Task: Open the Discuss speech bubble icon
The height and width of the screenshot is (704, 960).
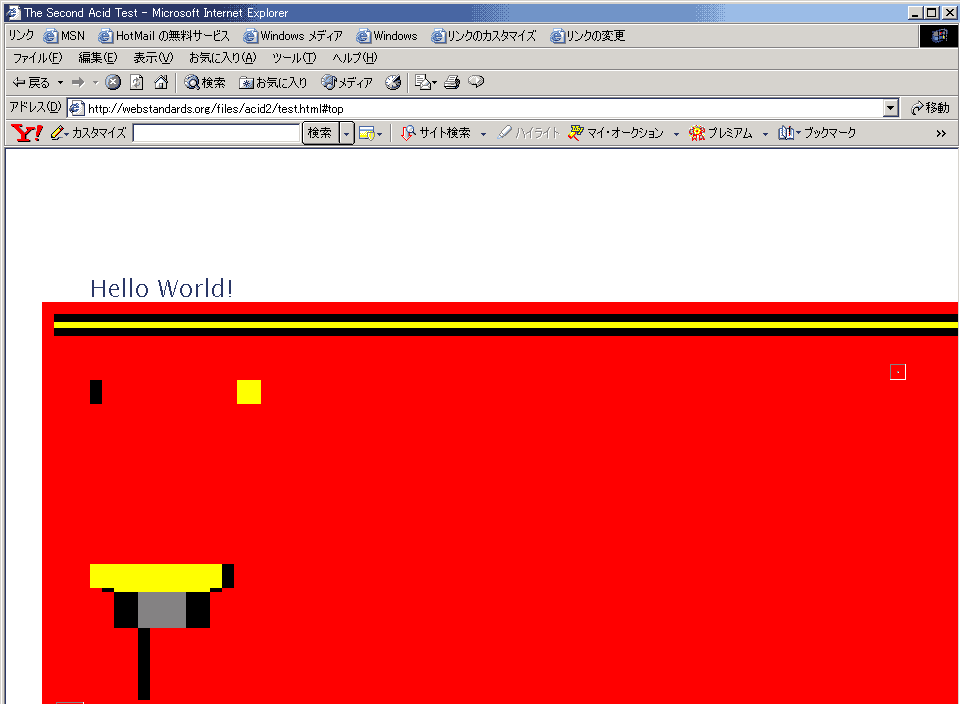Action: click(x=476, y=82)
